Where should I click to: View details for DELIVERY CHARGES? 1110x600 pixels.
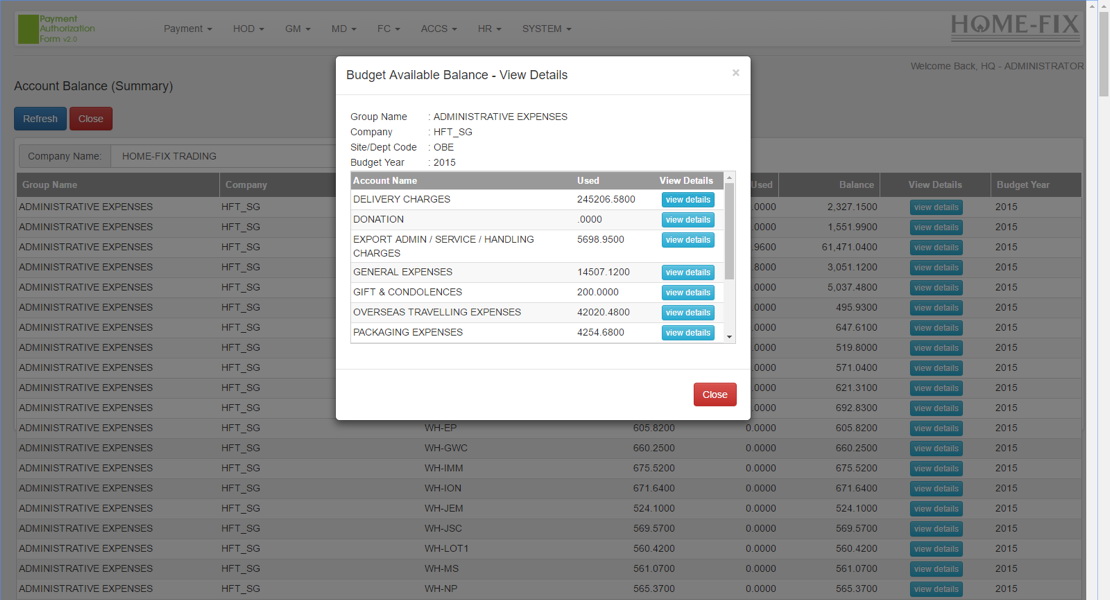(x=687, y=199)
